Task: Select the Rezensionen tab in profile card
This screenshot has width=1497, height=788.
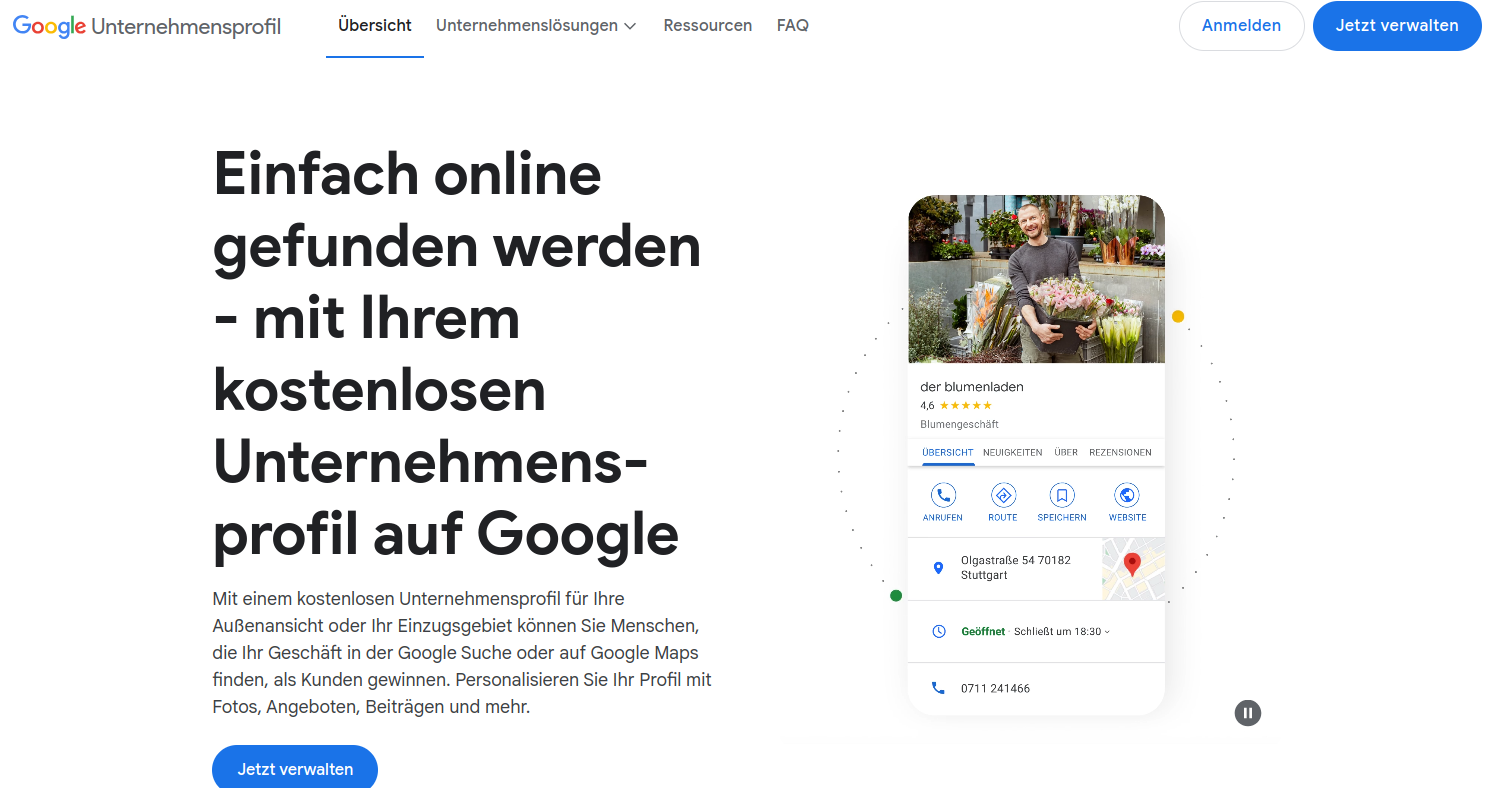Action: 1120,452
